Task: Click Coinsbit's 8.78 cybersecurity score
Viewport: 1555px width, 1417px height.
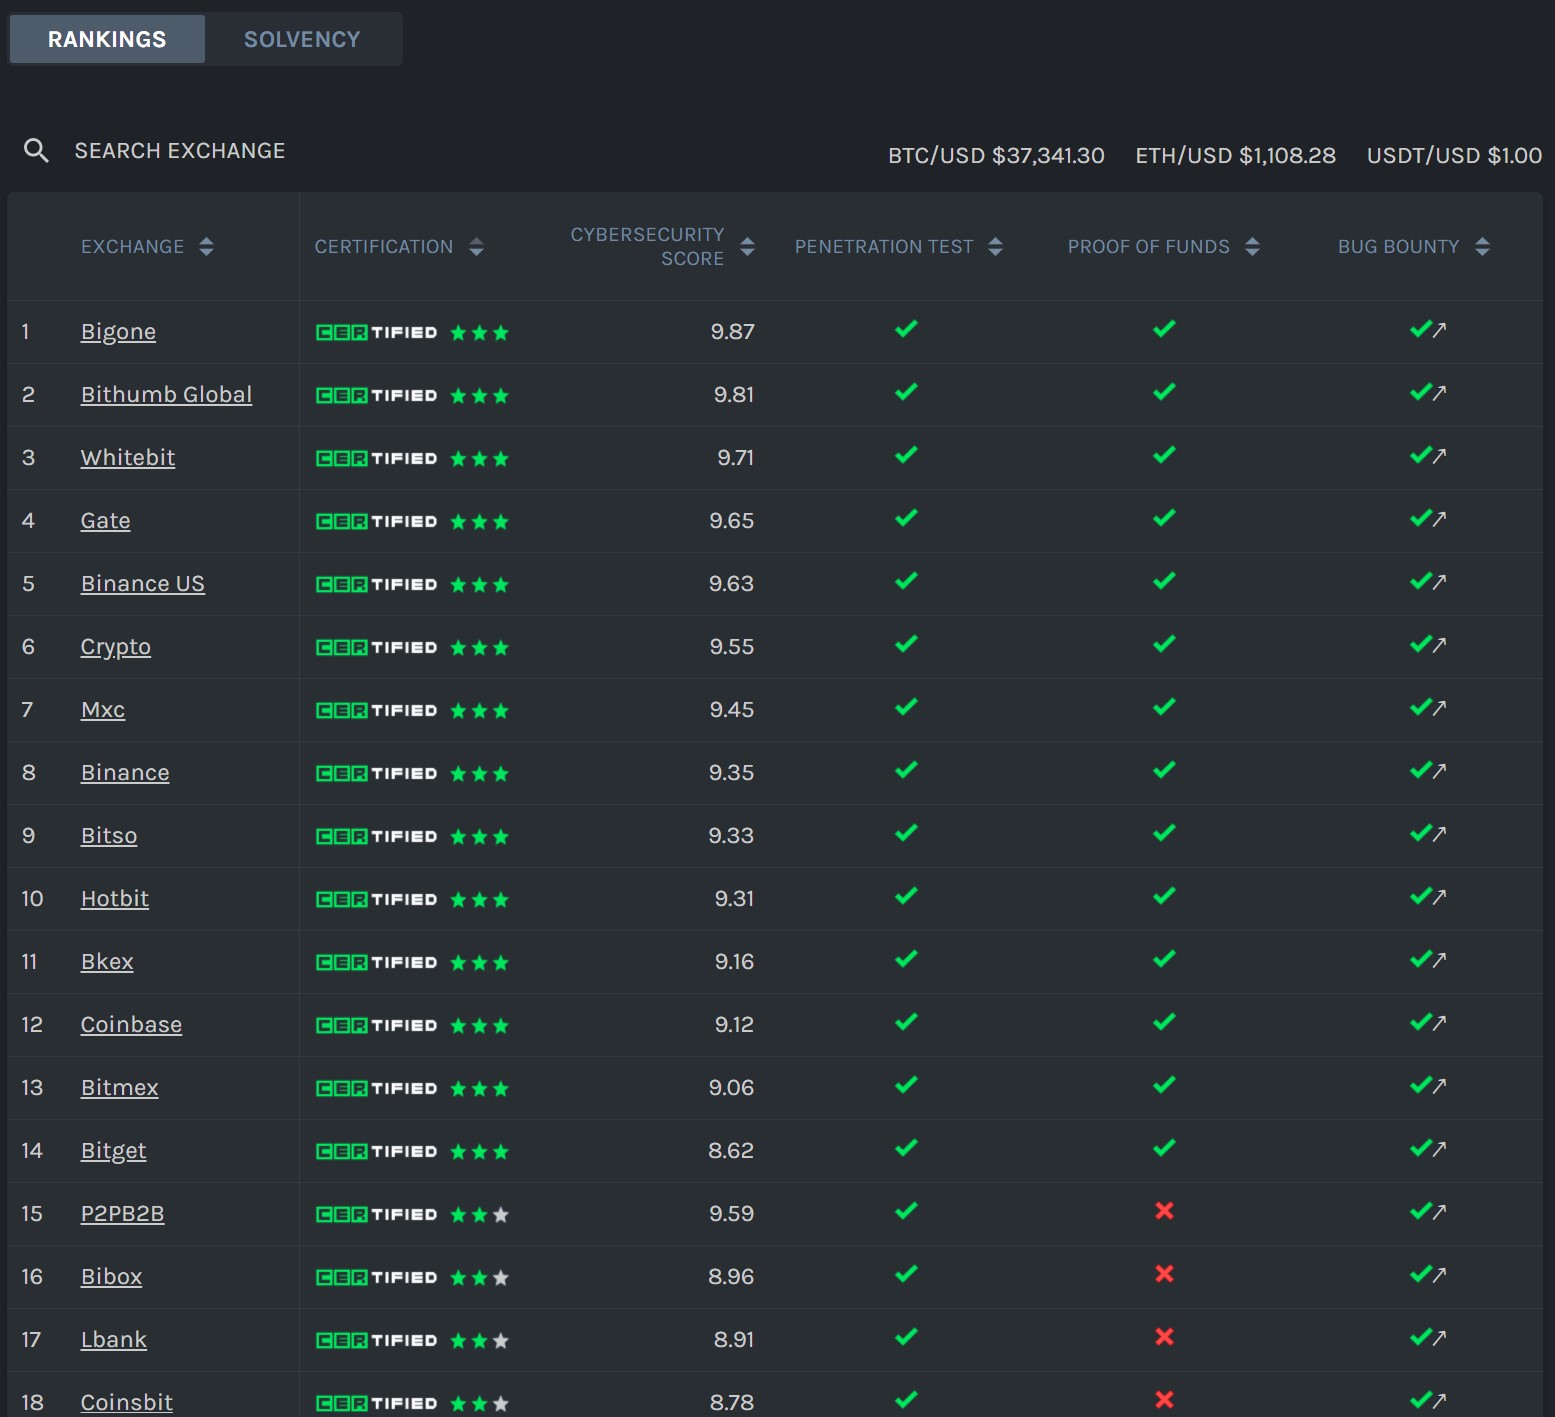Action: pyautogui.click(x=732, y=1403)
